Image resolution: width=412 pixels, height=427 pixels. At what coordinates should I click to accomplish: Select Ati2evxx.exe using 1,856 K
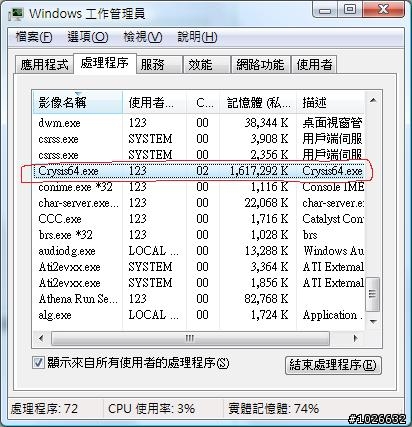pyautogui.click(x=199, y=283)
